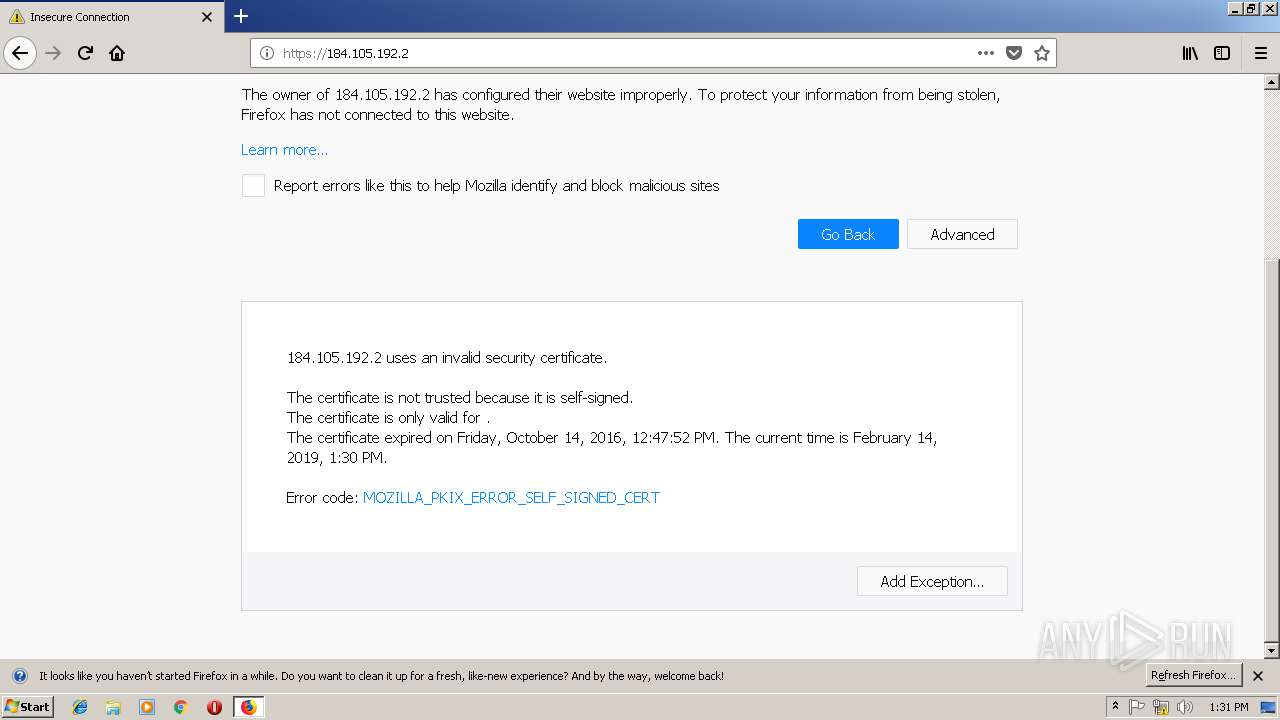Close the Insecure Connection tab

(x=207, y=17)
